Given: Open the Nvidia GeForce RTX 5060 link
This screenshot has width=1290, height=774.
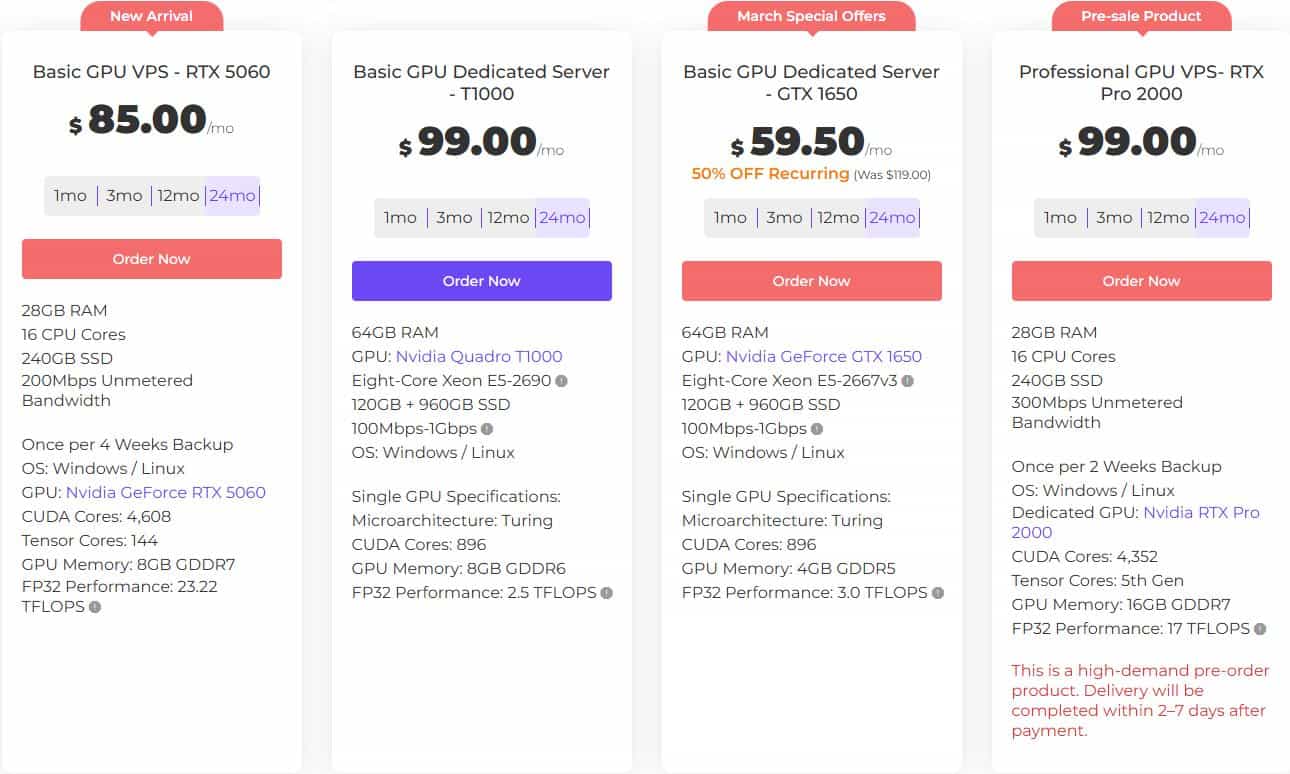Looking at the screenshot, I should pyautogui.click(x=166, y=492).
